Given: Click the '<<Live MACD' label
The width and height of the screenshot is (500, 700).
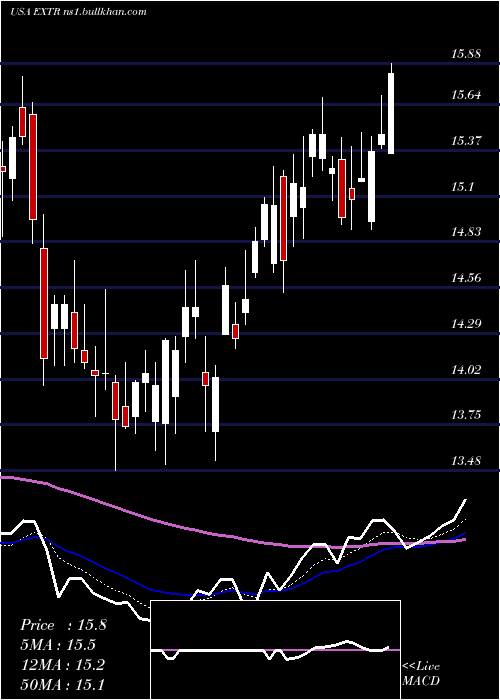Looking at the screenshot, I should pyautogui.click(x=421, y=673).
